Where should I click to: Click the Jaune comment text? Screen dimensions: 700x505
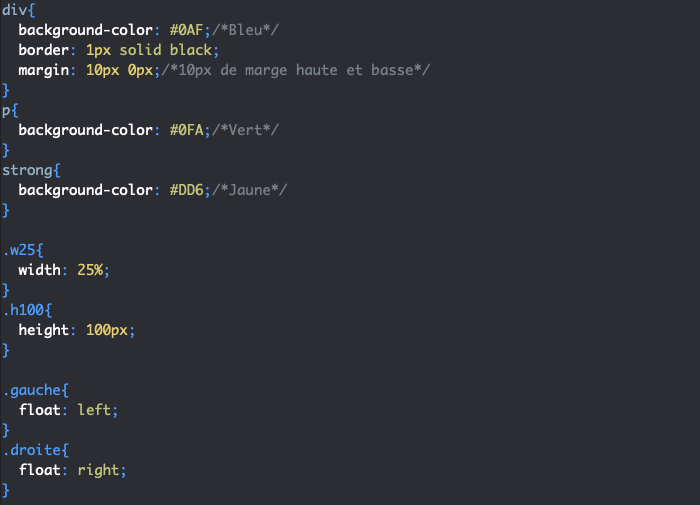[249, 190]
